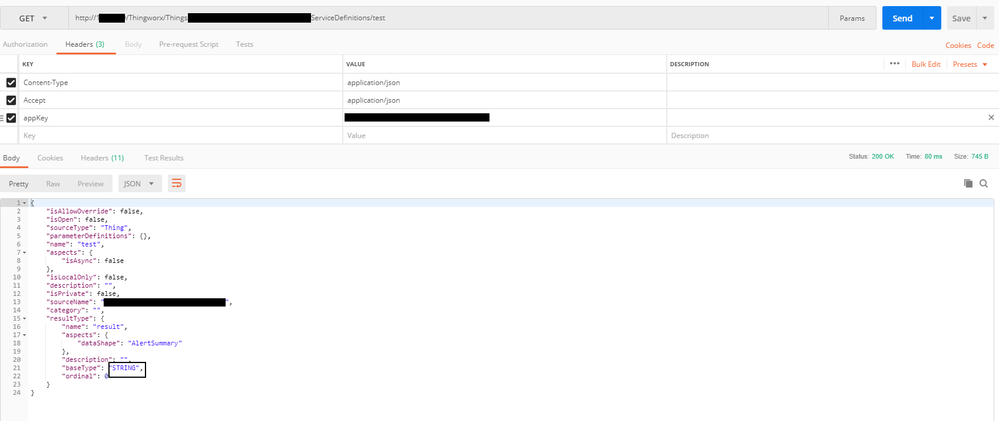Delete the appKey header row
The image size is (999, 421).
tap(991, 118)
